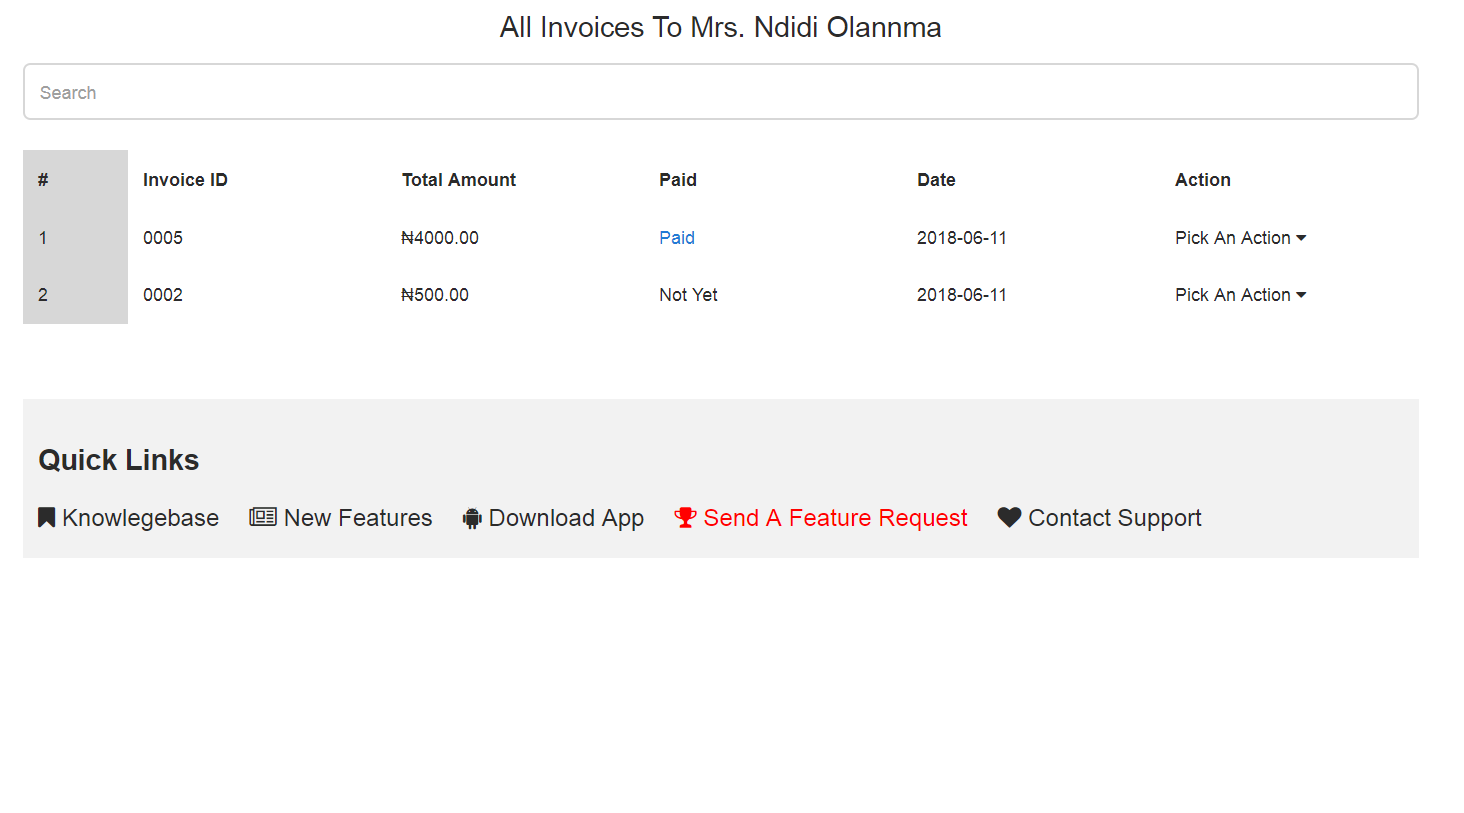The width and height of the screenshot is (1464, 813).
Task: Click the date 2018-06-11 in invoice 0002 row
Action: click(962, 295)
